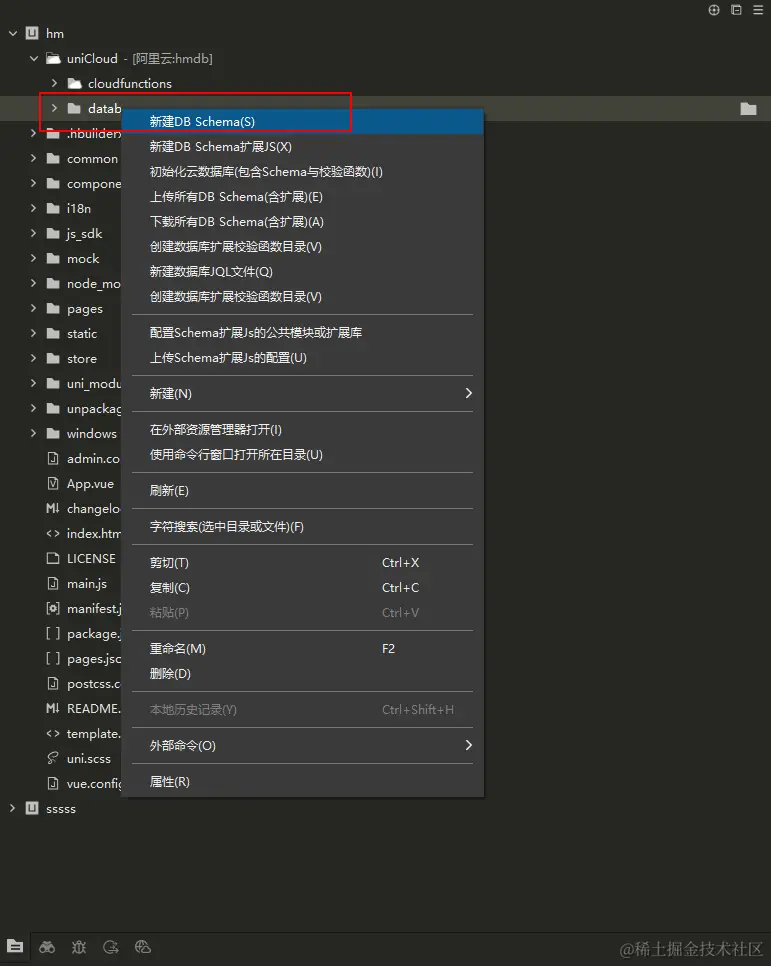Click the markdown icon beside changelog
Screen dimensions: 771x966
[x=53, y=508]
